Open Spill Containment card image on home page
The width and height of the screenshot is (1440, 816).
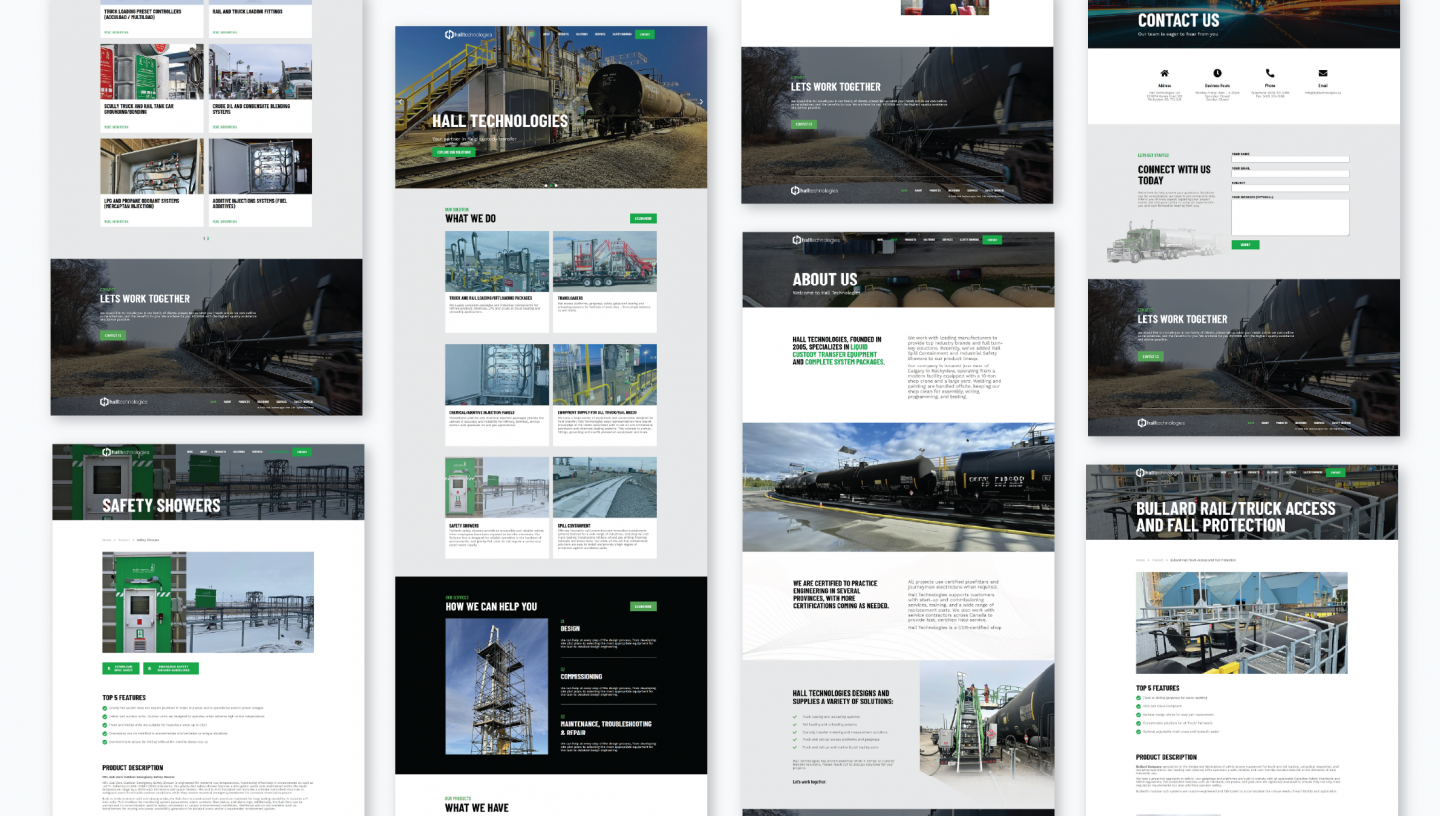tap(605, 487)
